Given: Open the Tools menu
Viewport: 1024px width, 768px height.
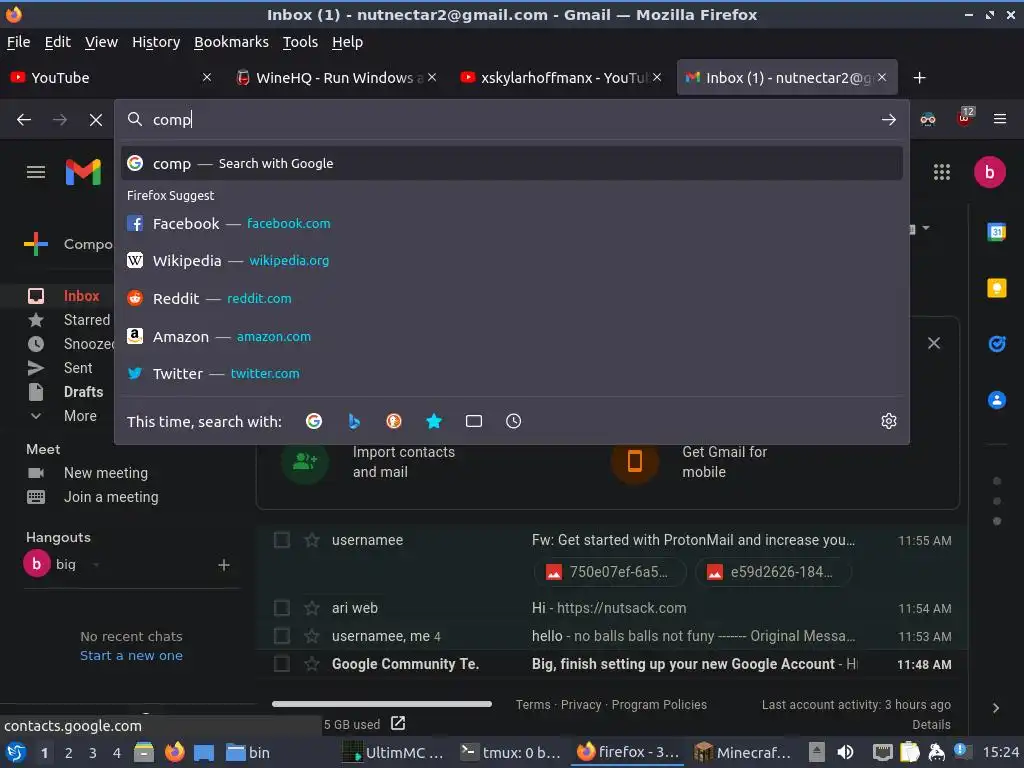Looking at the screenshot, I should (x=300, y=42).
